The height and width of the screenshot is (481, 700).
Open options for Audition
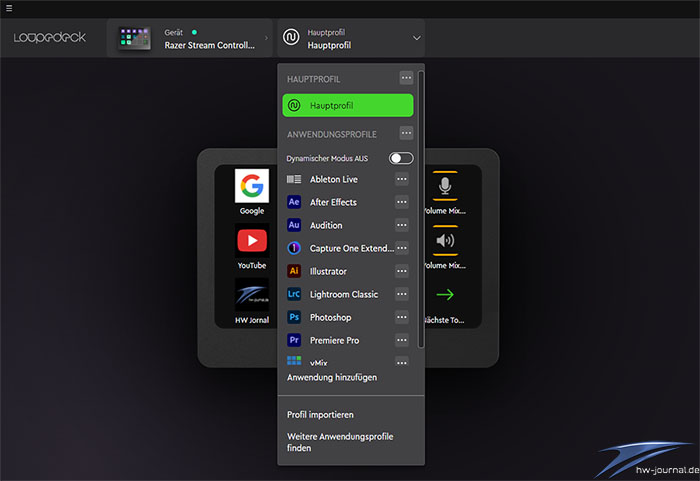[402, 225]
